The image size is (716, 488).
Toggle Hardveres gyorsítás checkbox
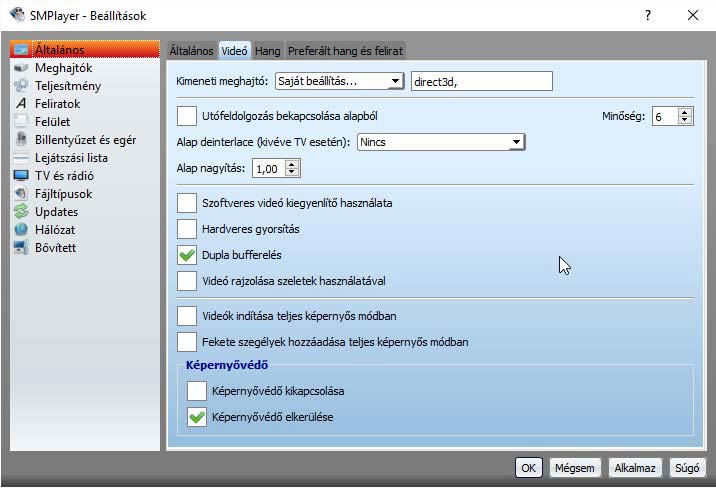tap(187, 229)
